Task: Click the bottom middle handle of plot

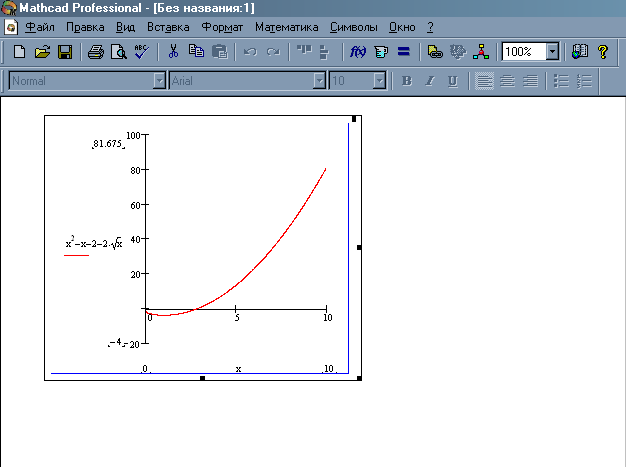Action: [202, 378]
